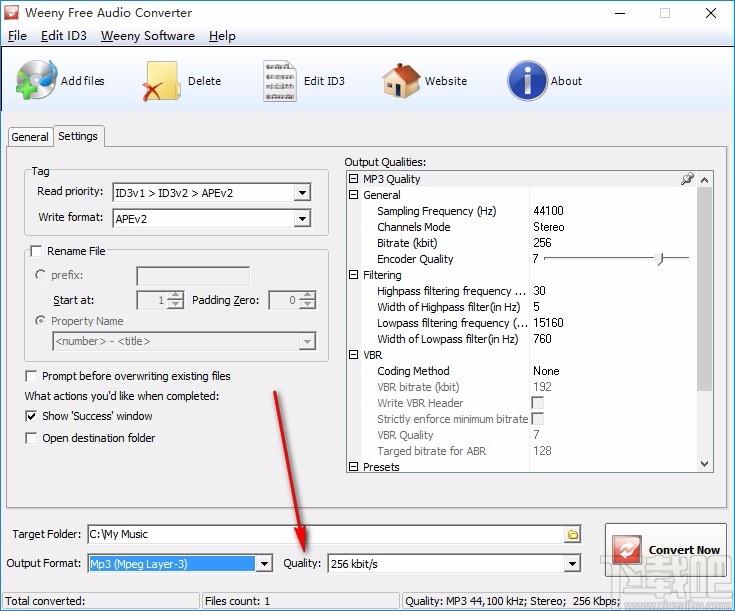Click the Convert Now button

666,550
